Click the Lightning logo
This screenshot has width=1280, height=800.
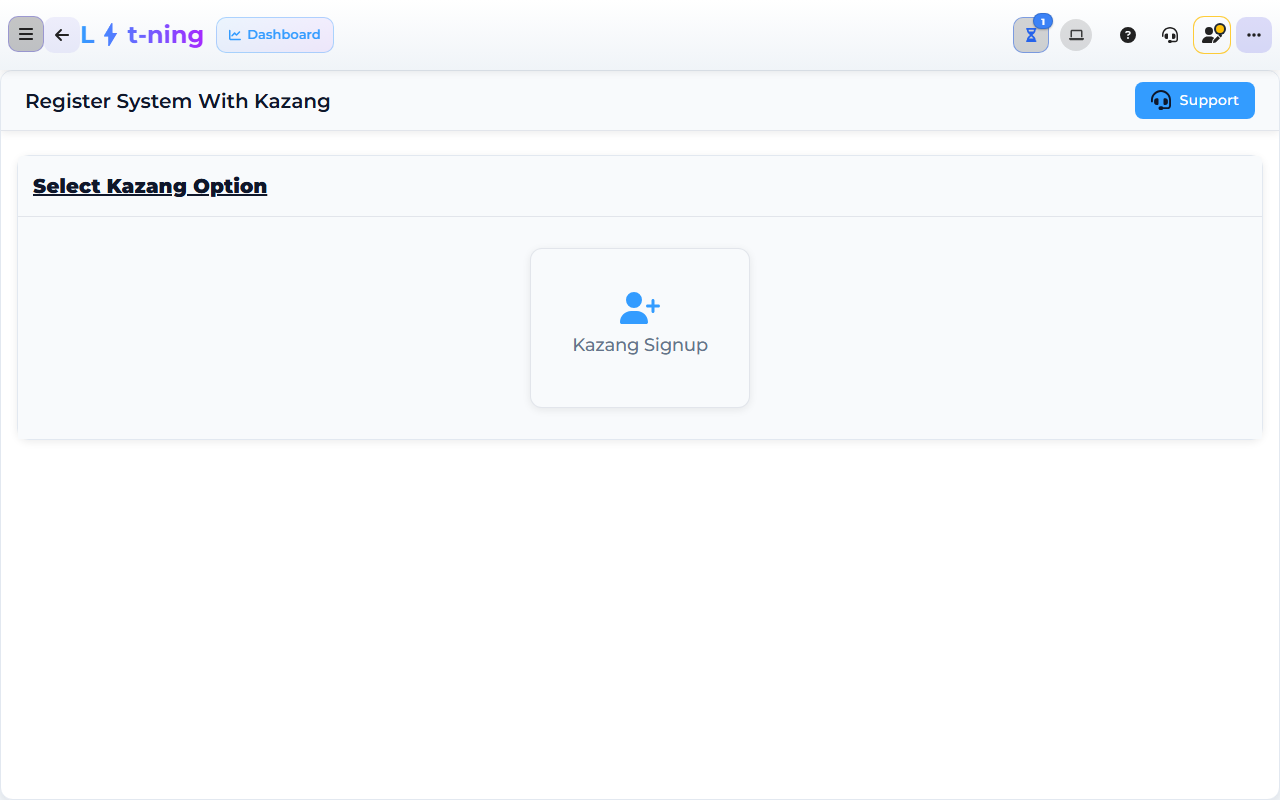coord(142,35)
